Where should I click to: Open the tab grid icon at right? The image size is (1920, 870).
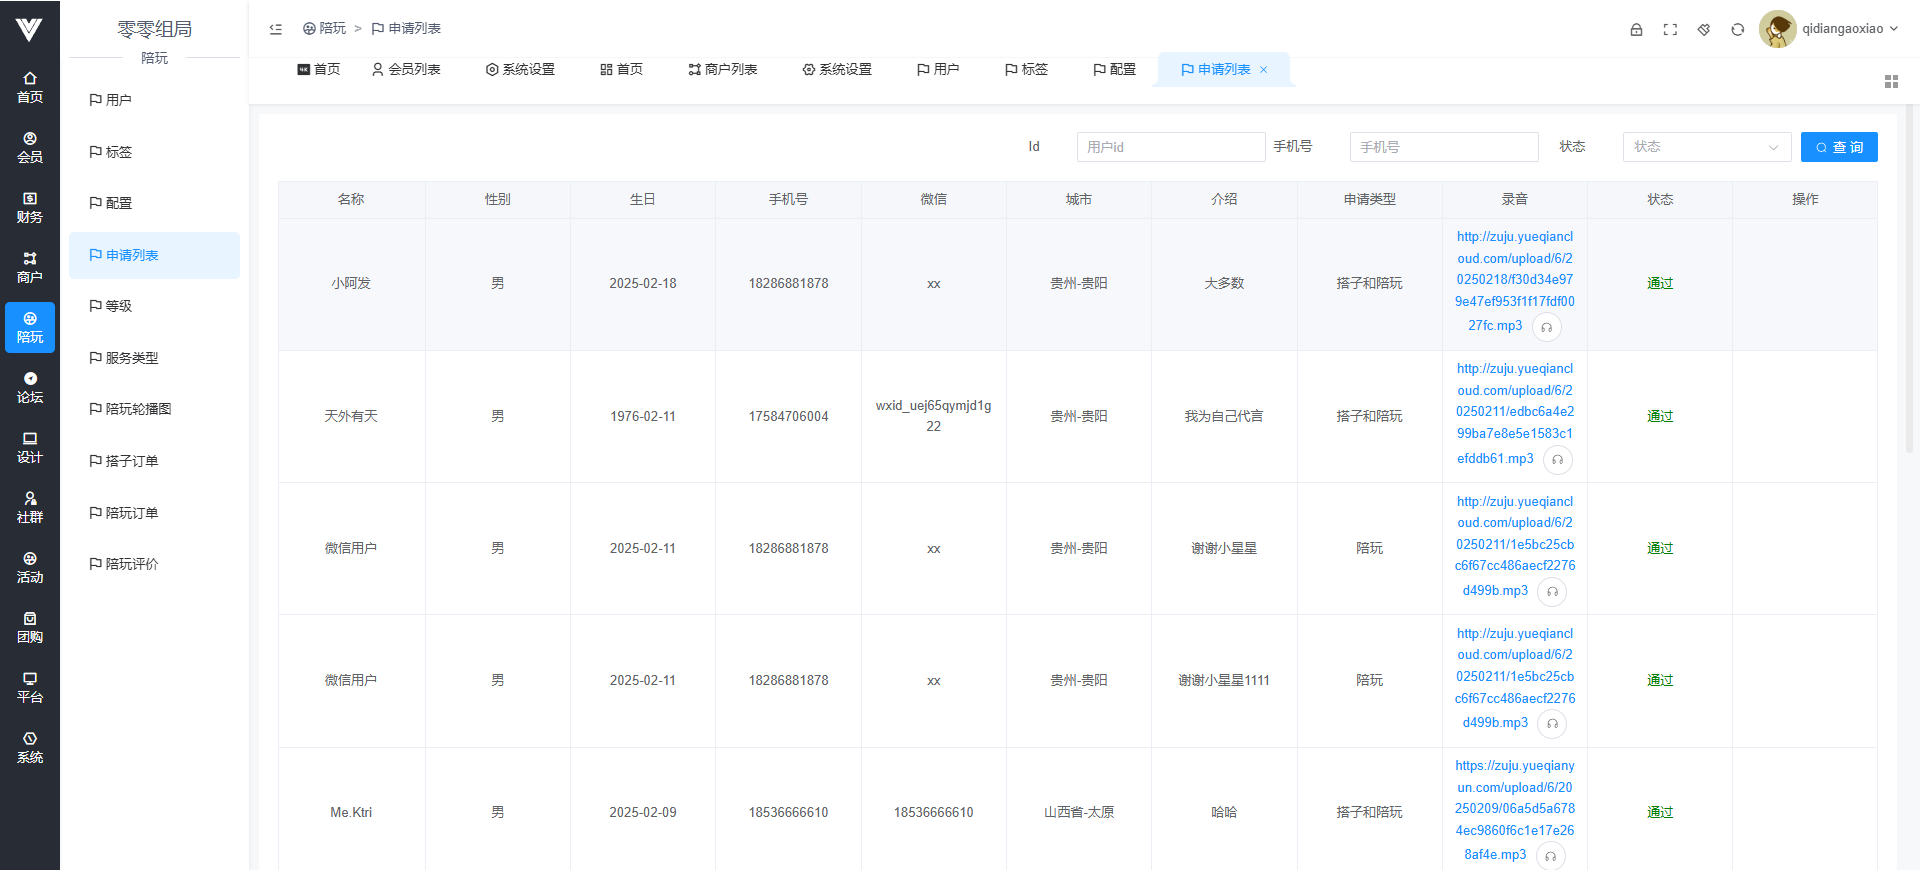(1891, 82)
